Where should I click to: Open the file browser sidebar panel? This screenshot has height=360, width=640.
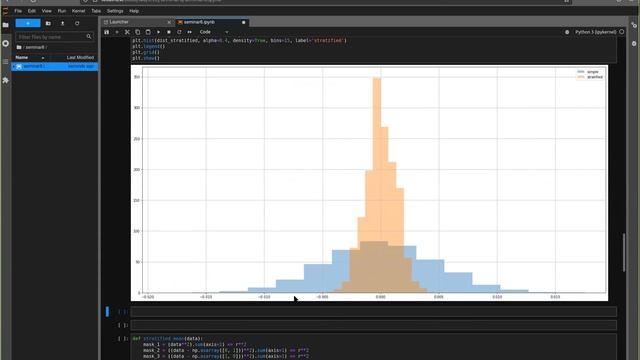pos(5,25)
